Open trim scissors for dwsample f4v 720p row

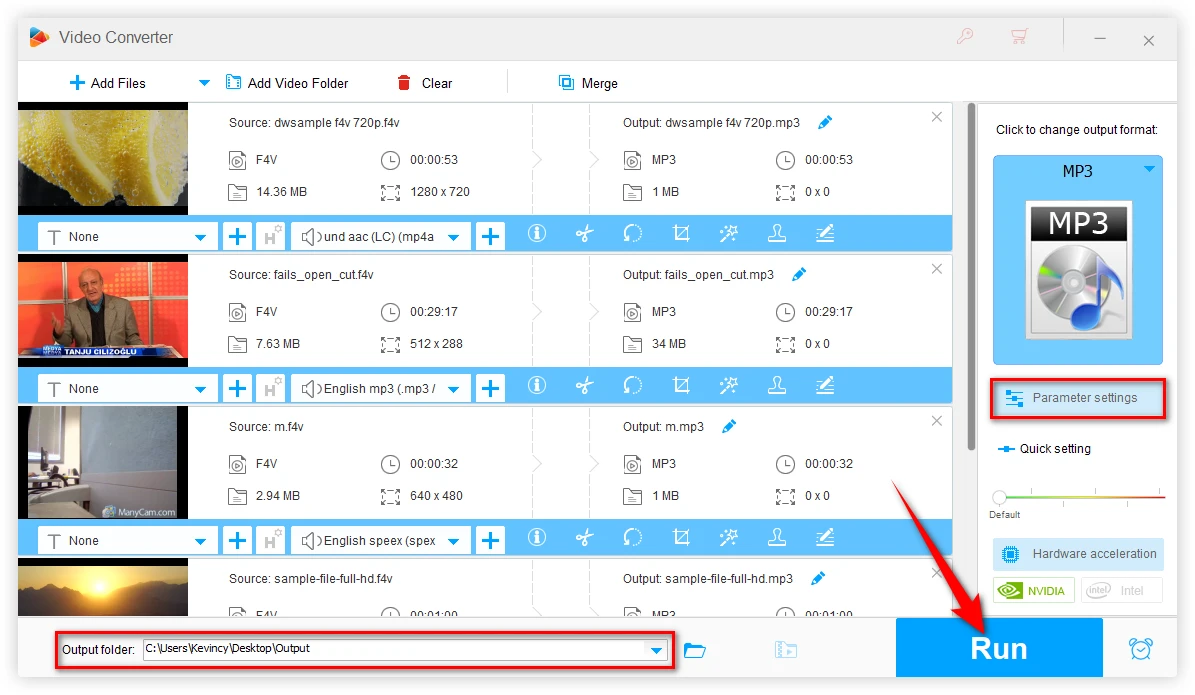(585, 233)
